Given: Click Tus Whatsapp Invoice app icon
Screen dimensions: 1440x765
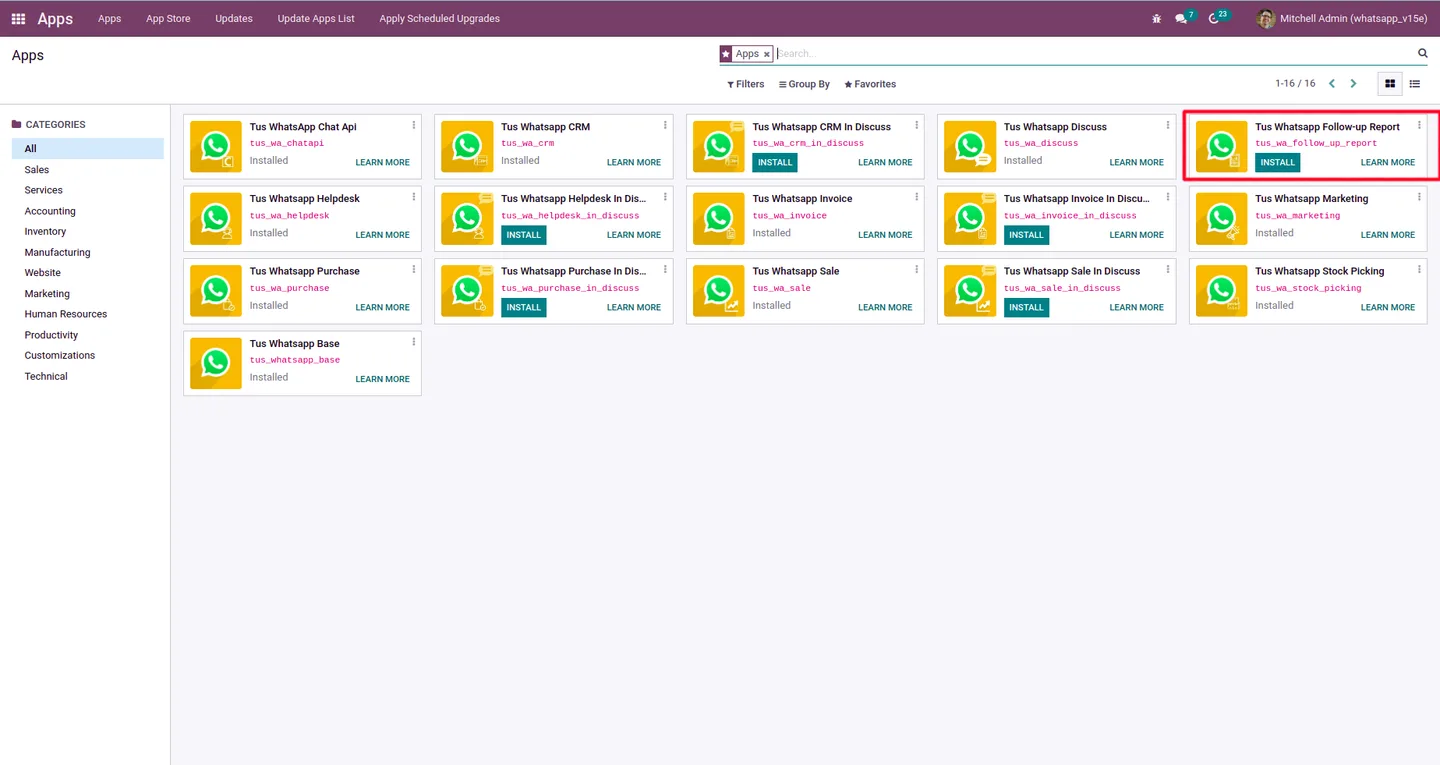Looking at the screenshot, I should (719, 219).
